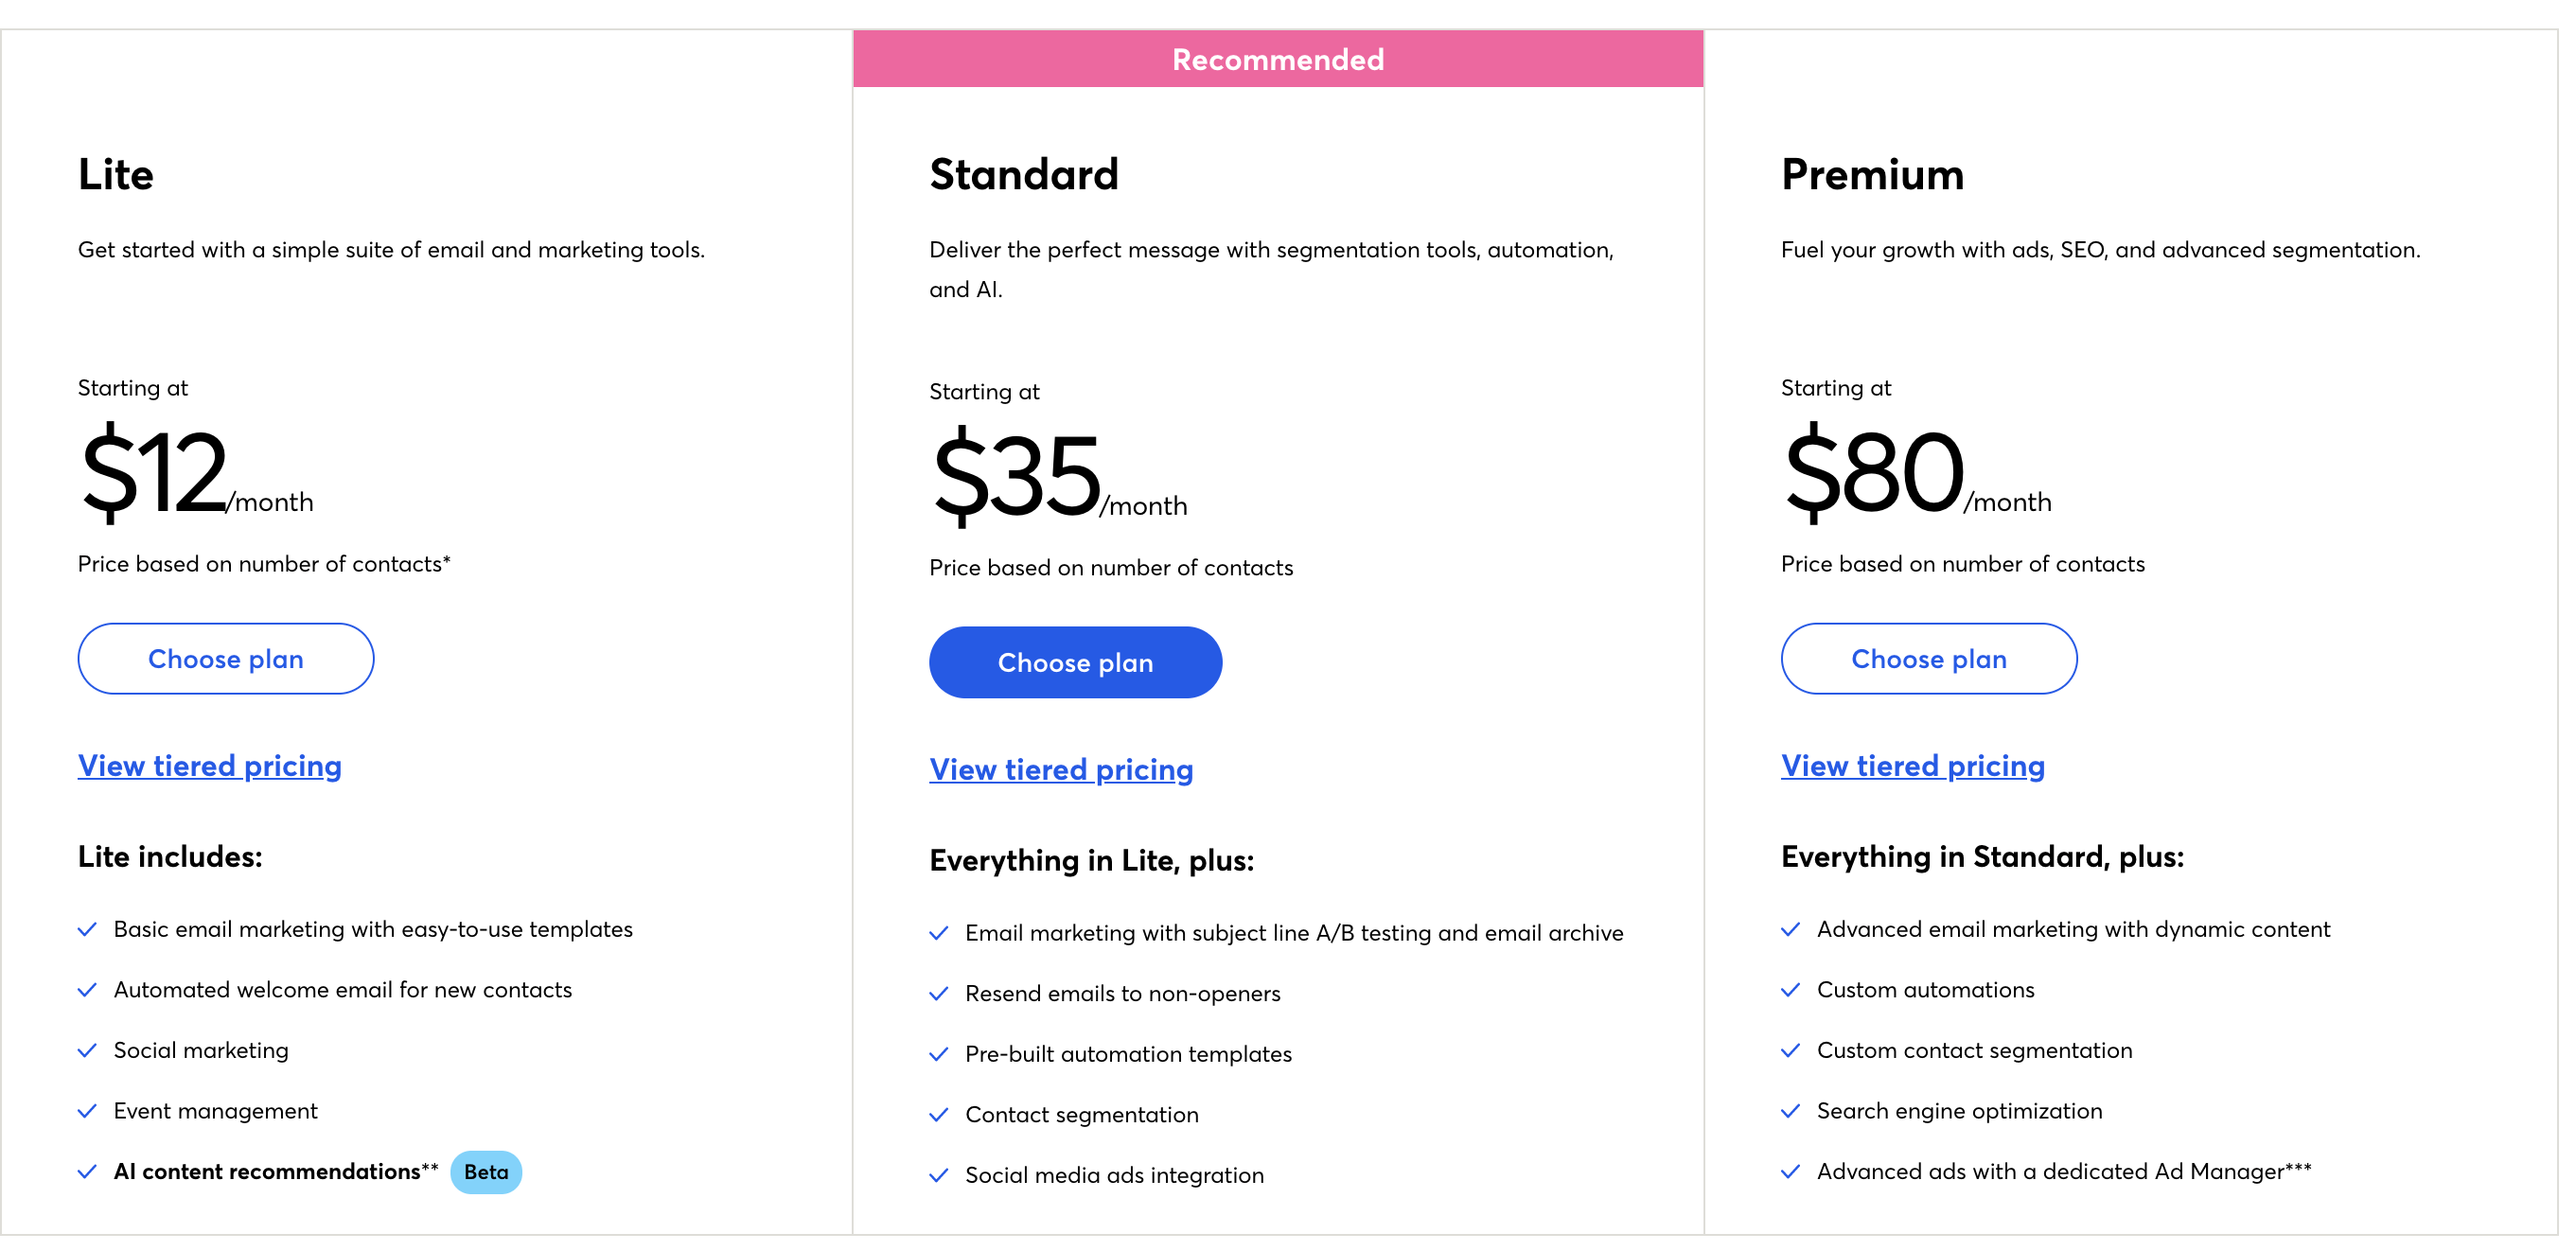Click checkmark next to Social marketing
Viewport: 2576px width, 1251px height.
(x=88, y=1051)
